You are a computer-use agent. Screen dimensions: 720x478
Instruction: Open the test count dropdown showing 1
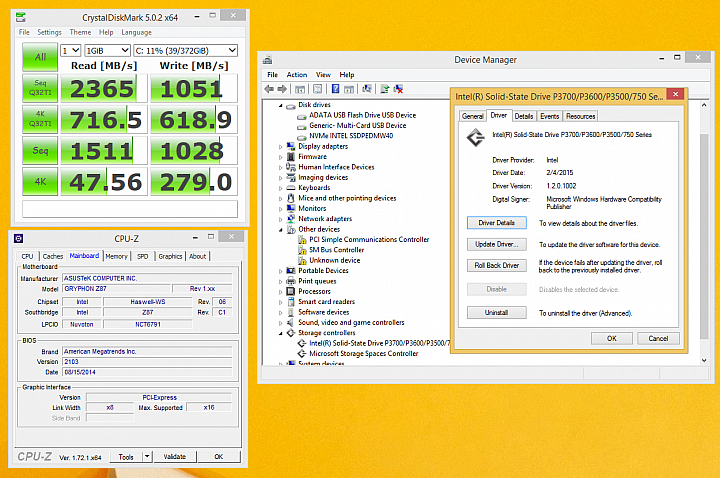(71, 51)
